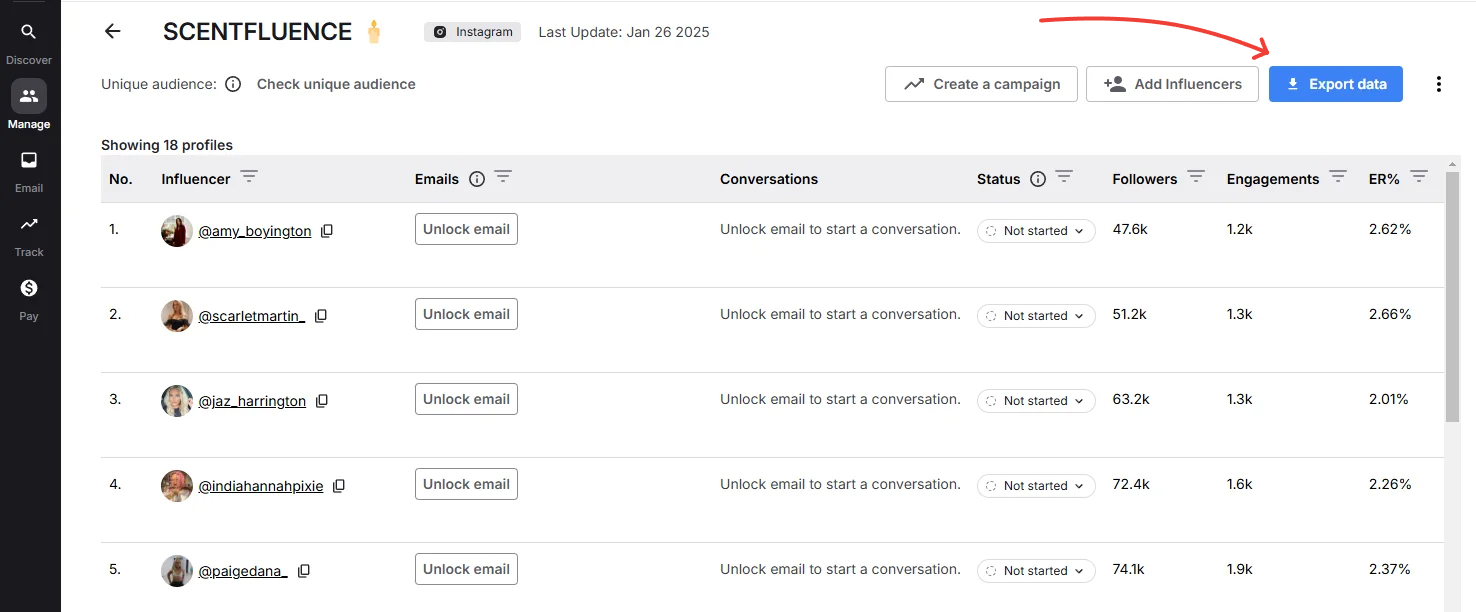
Task: Click the SCENTFLUENCE list title
Action: (257, 31)
